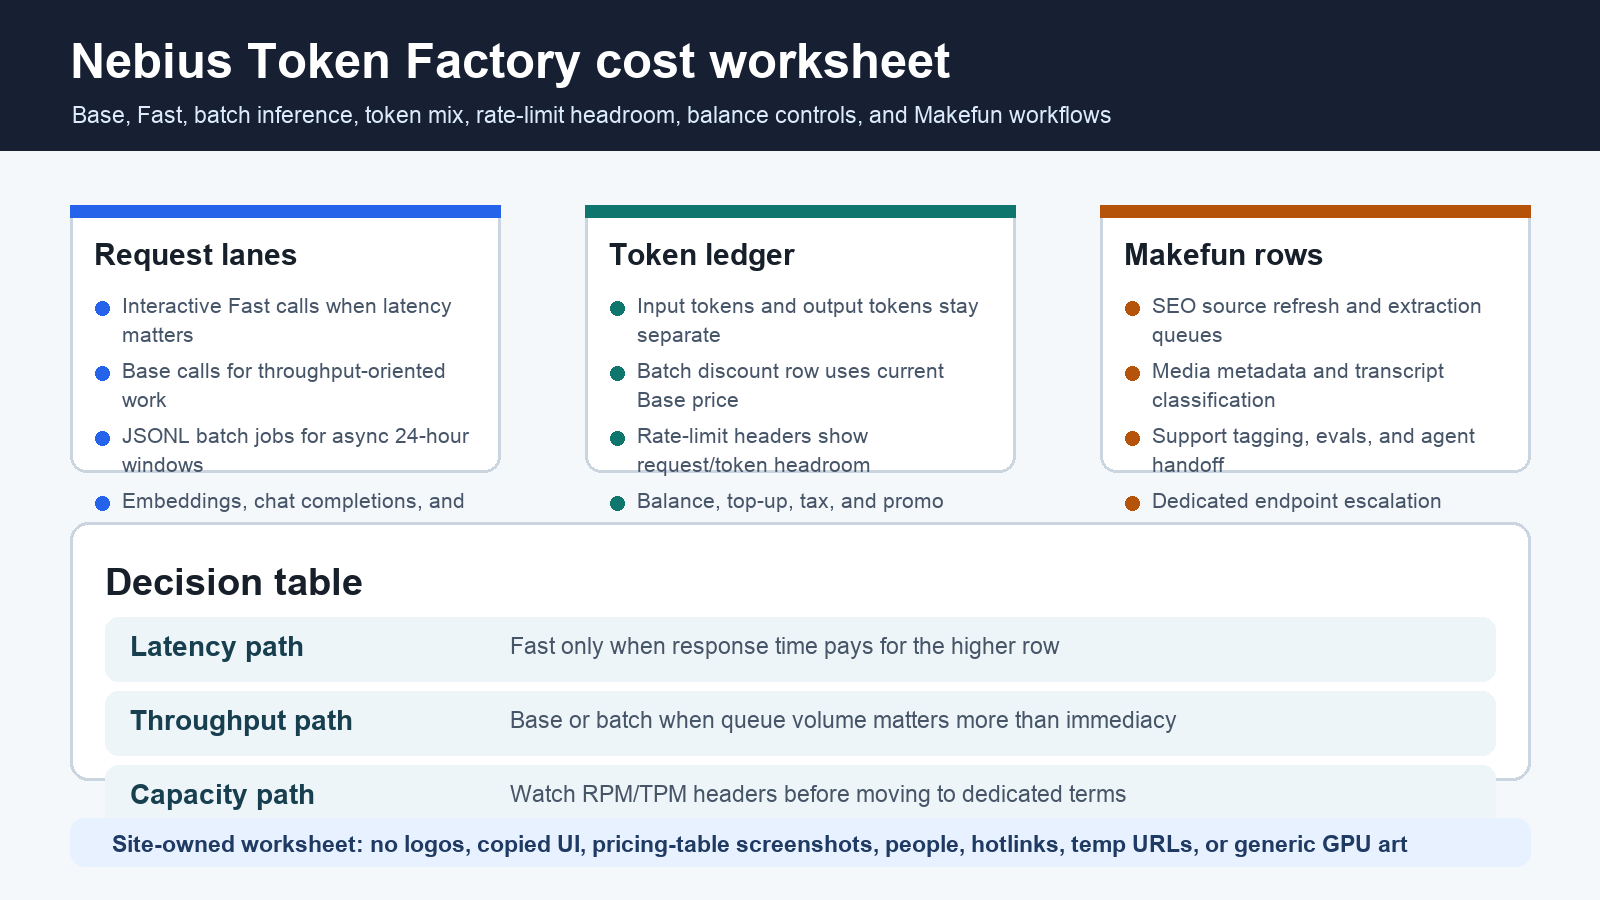This screenshot has height=900, width=1600.
Task: Click 'Balance, top-up, tax, and promo' line
Action: [790, 501]
